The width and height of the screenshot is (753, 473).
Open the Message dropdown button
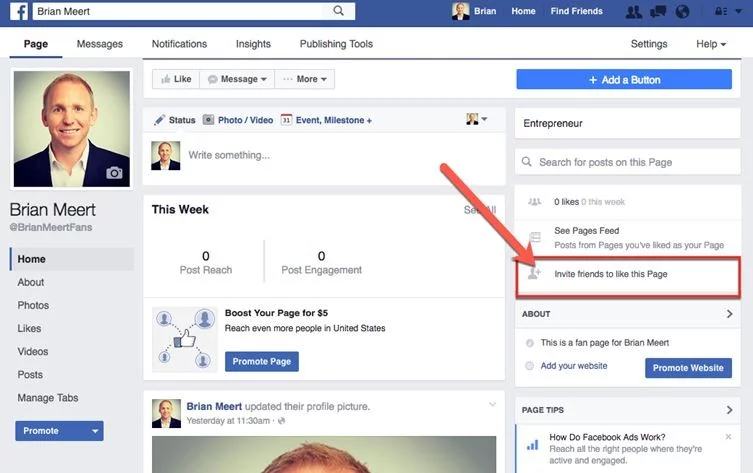click(x=238, y=79)
